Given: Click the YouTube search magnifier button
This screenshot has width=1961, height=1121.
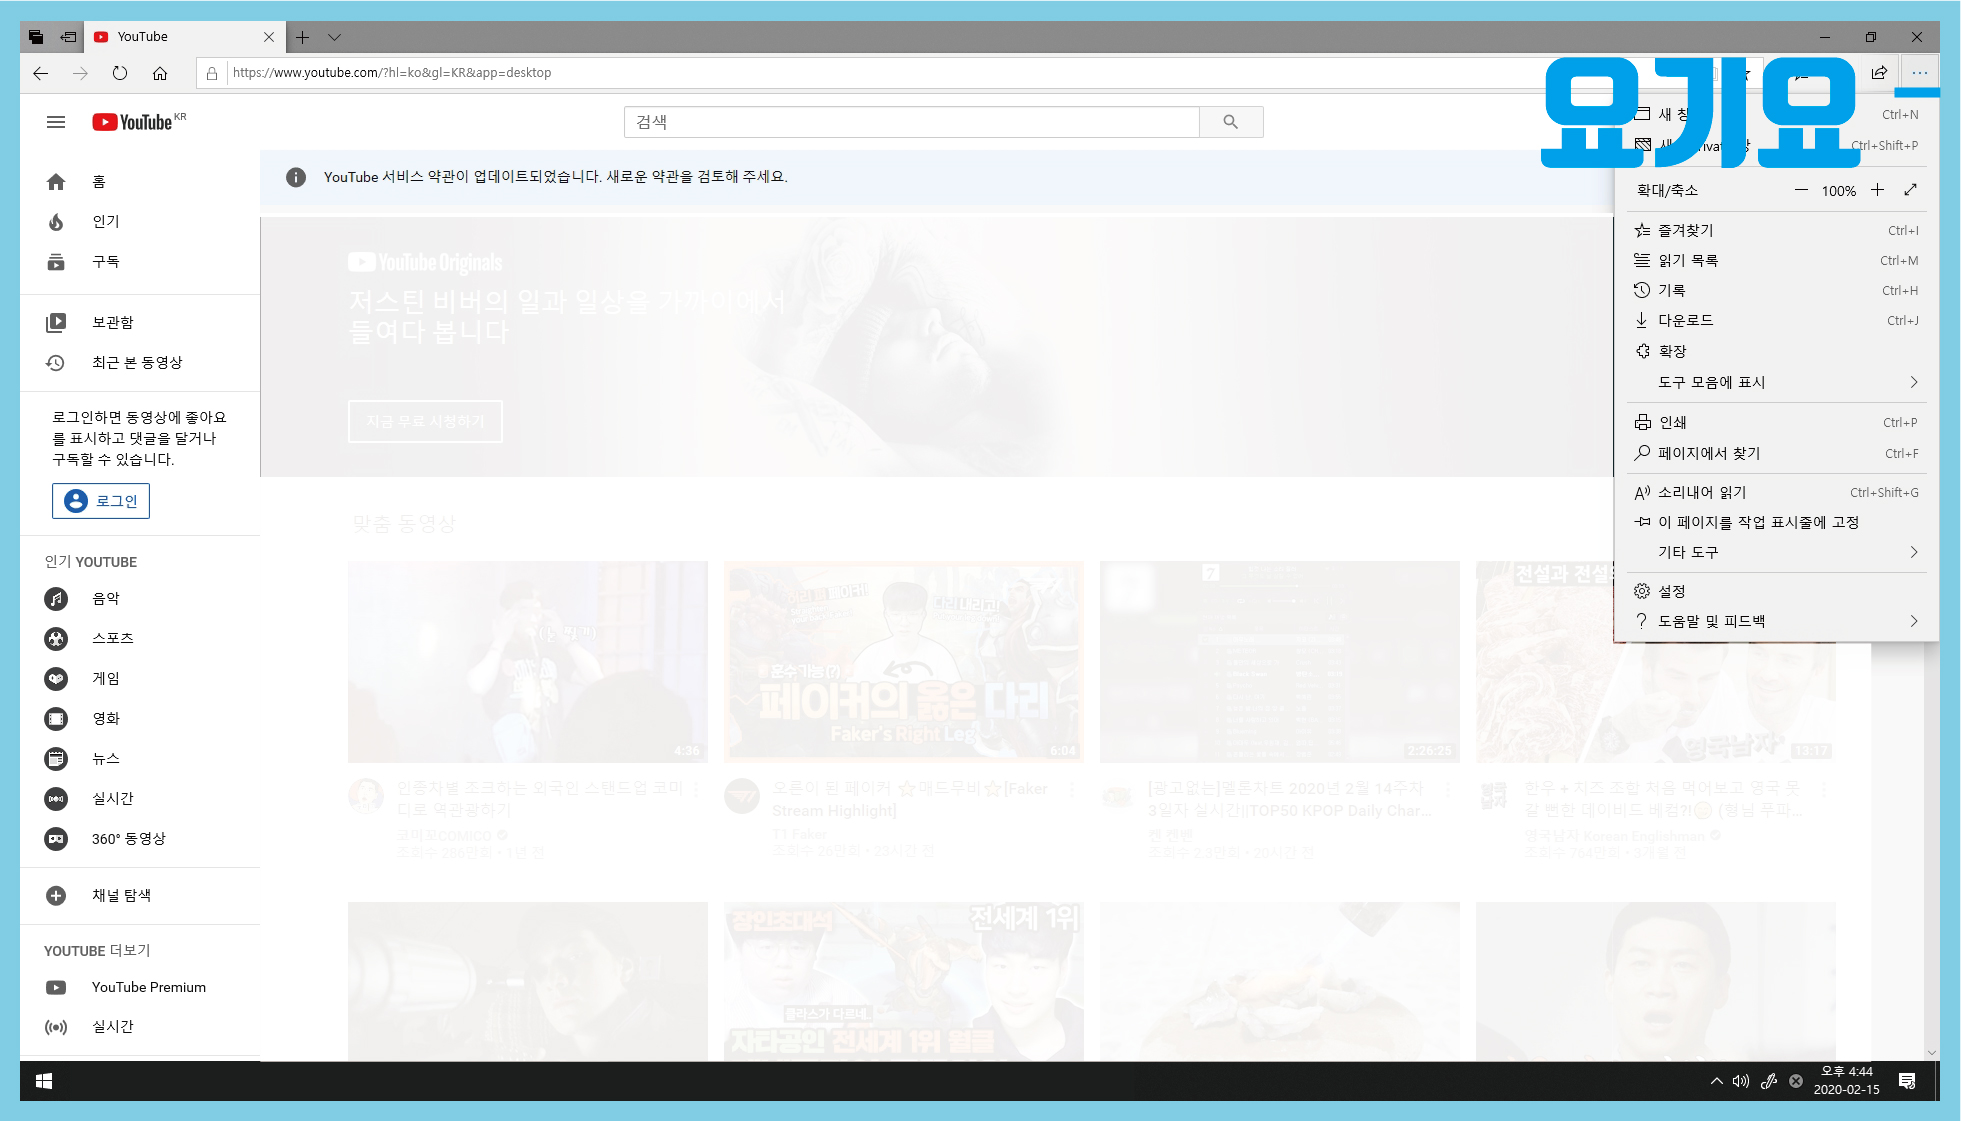Looking at the screenshot, I should 1230,122.
